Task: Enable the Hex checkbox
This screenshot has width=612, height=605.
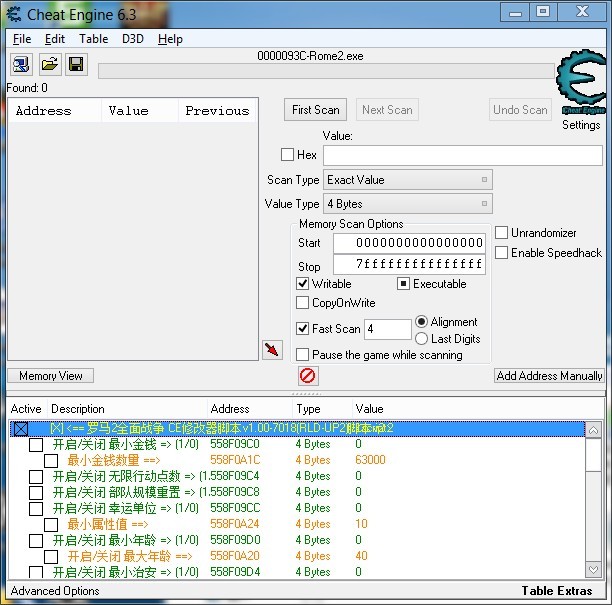Action: 287,154
